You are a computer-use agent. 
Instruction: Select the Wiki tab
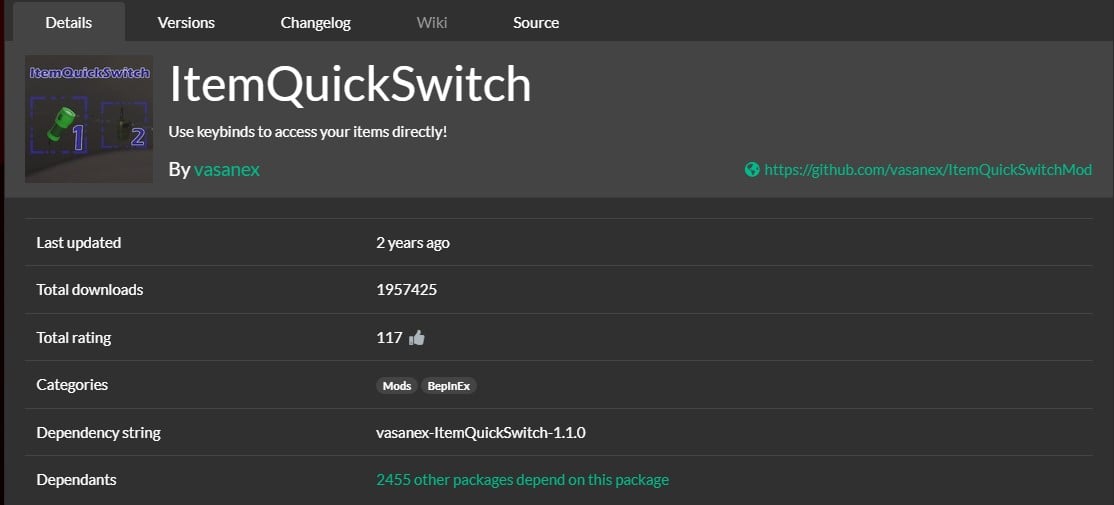[432, 22]
